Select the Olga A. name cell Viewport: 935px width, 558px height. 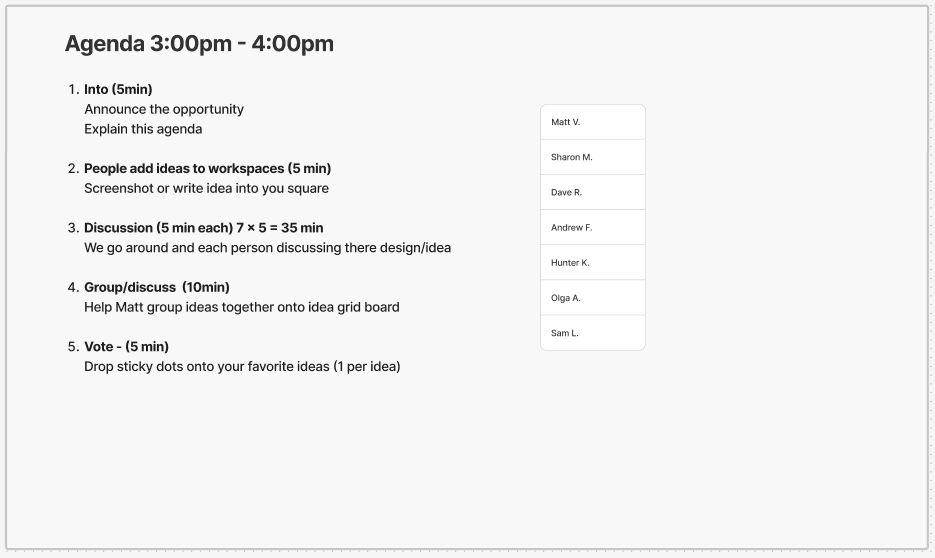click(593, 298)
